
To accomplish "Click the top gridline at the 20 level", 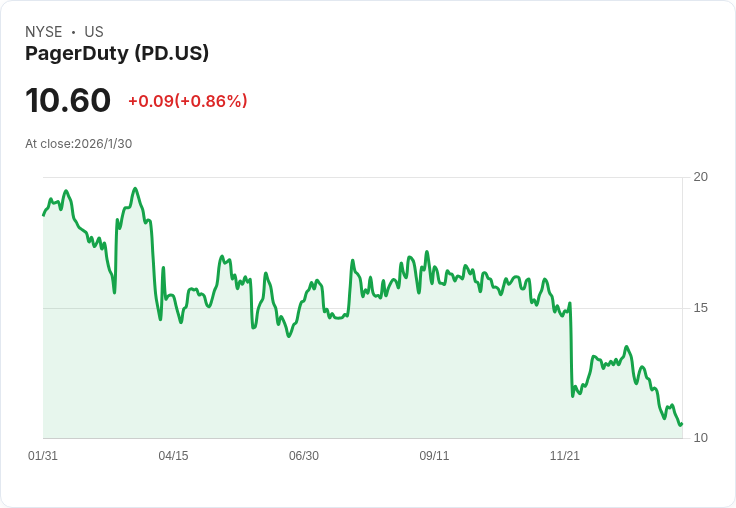I will (360, 177).
